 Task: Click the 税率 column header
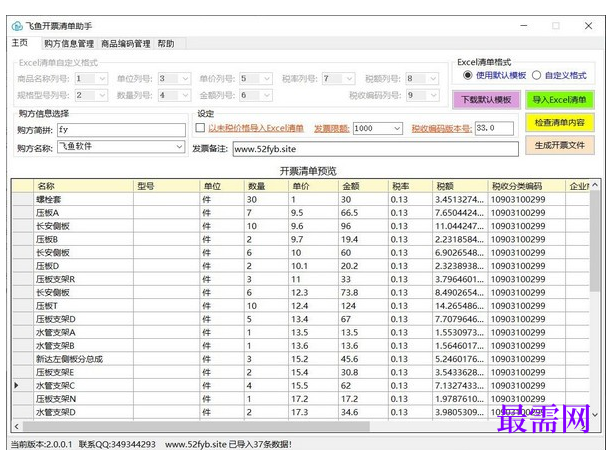click(x=410, y=186)
